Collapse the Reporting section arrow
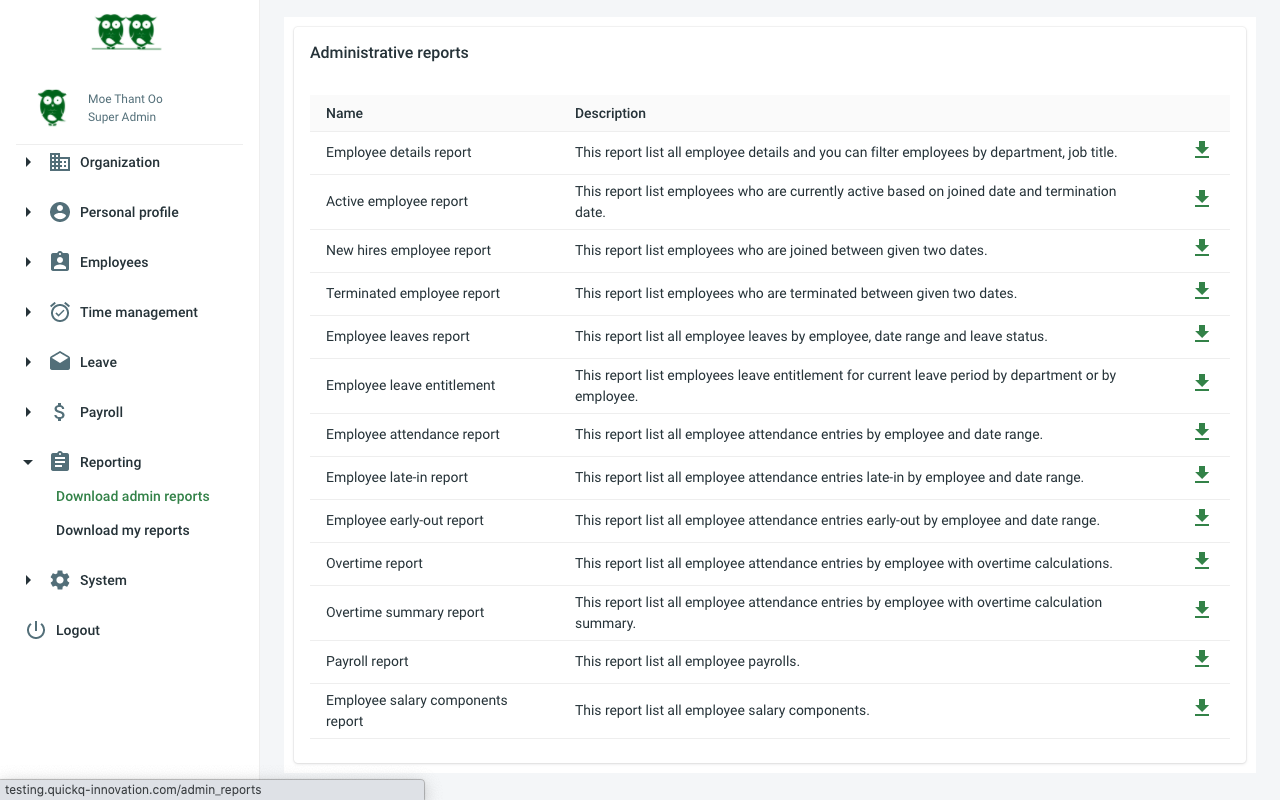Viewport: 1280px width, 800px height. coord(28,462)
